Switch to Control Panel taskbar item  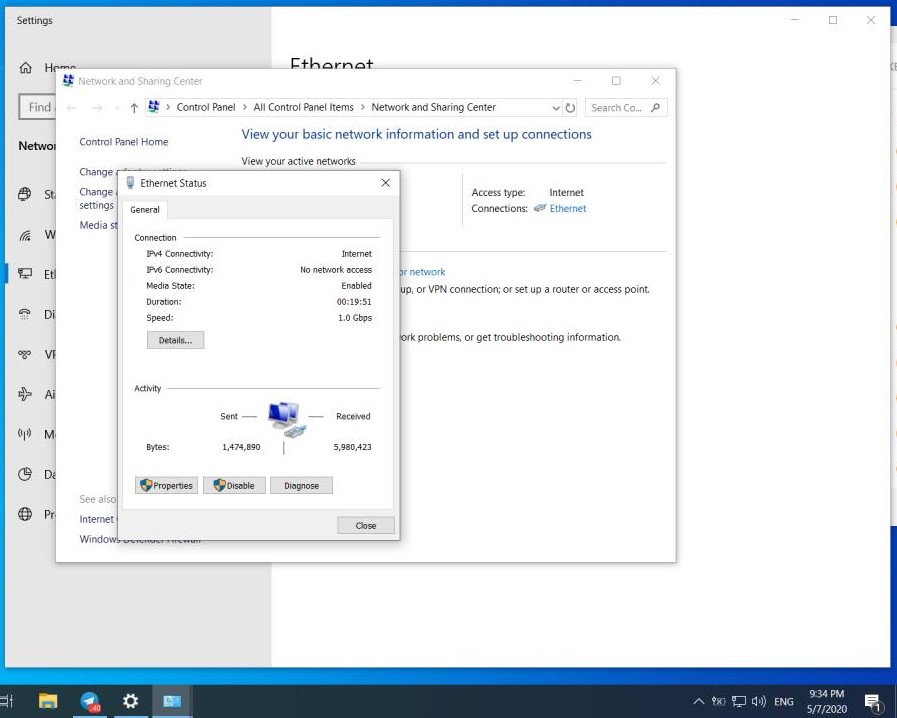pyautogui.click(x=172, y=701)
